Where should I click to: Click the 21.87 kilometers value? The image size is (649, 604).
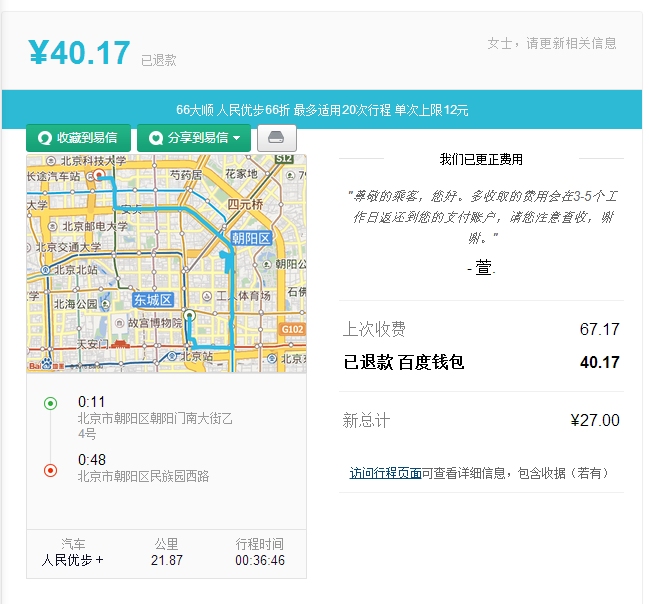(x=166, y=560)
